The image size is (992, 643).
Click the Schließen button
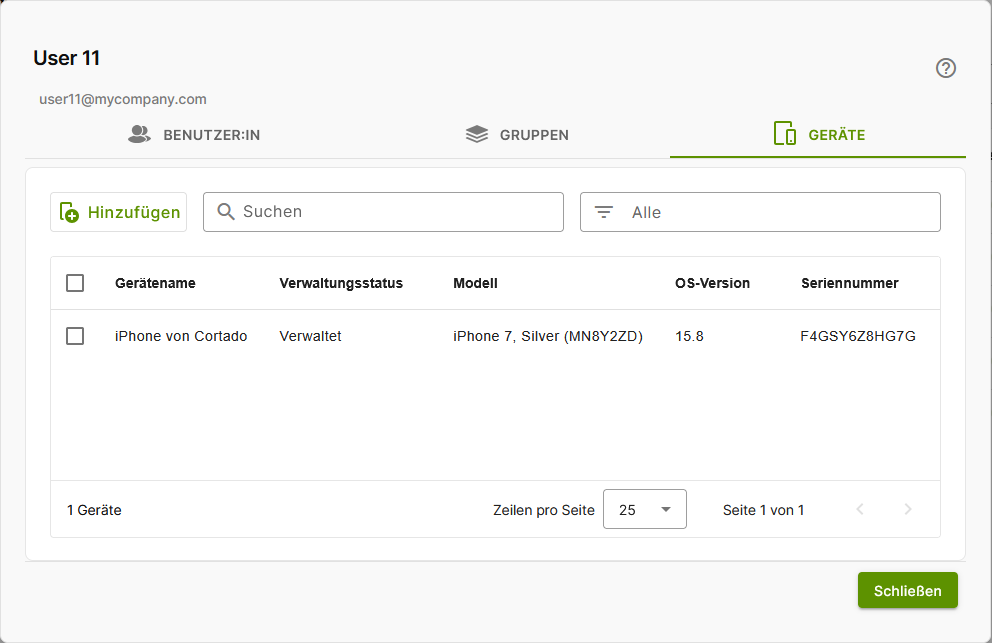(907, 590)
